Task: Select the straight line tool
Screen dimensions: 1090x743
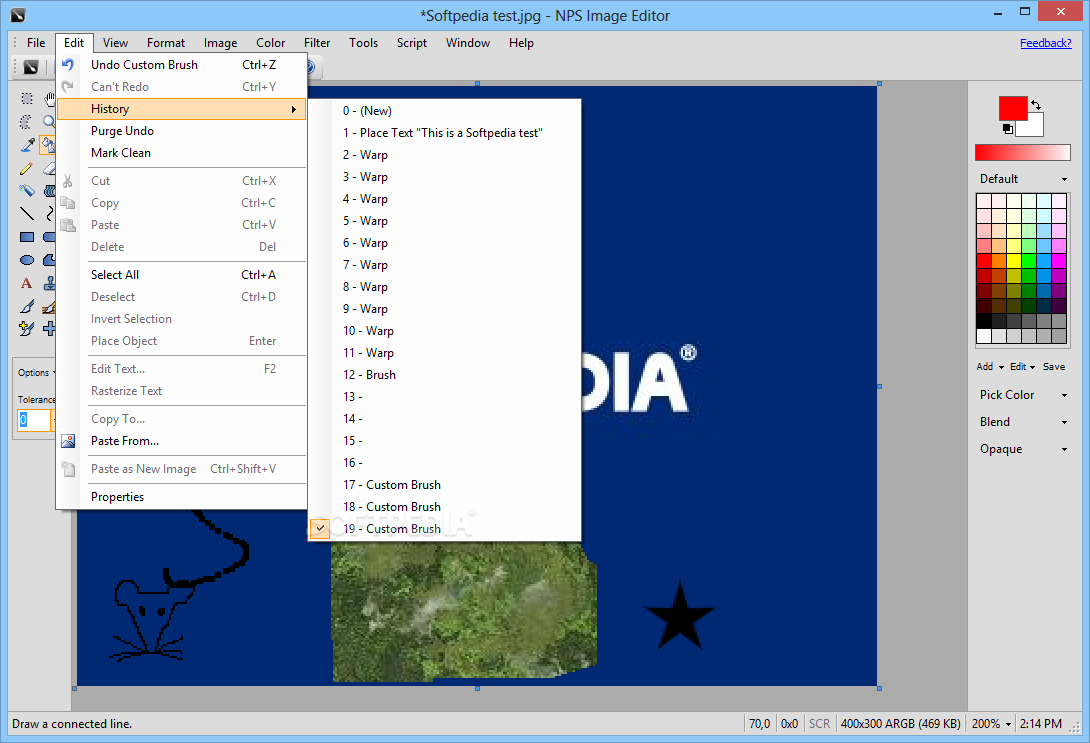Action: click(x=26, y=213)
